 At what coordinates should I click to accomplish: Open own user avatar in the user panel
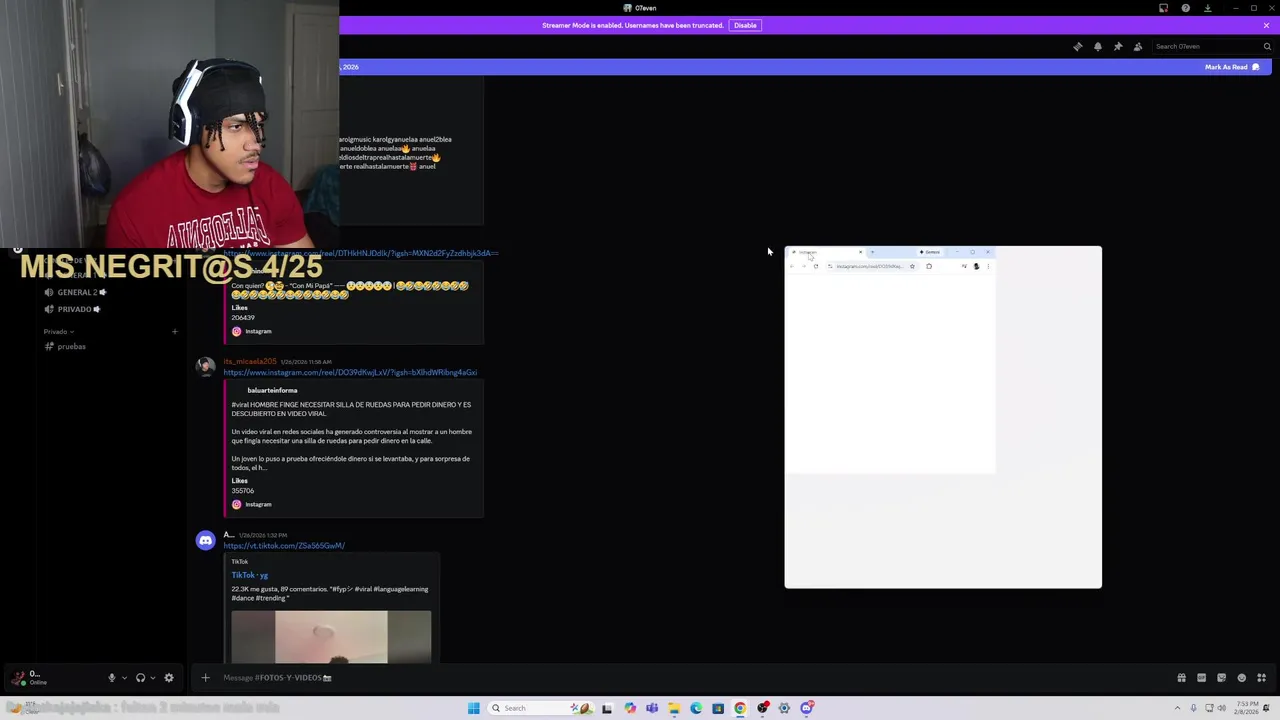click(18, 677)
